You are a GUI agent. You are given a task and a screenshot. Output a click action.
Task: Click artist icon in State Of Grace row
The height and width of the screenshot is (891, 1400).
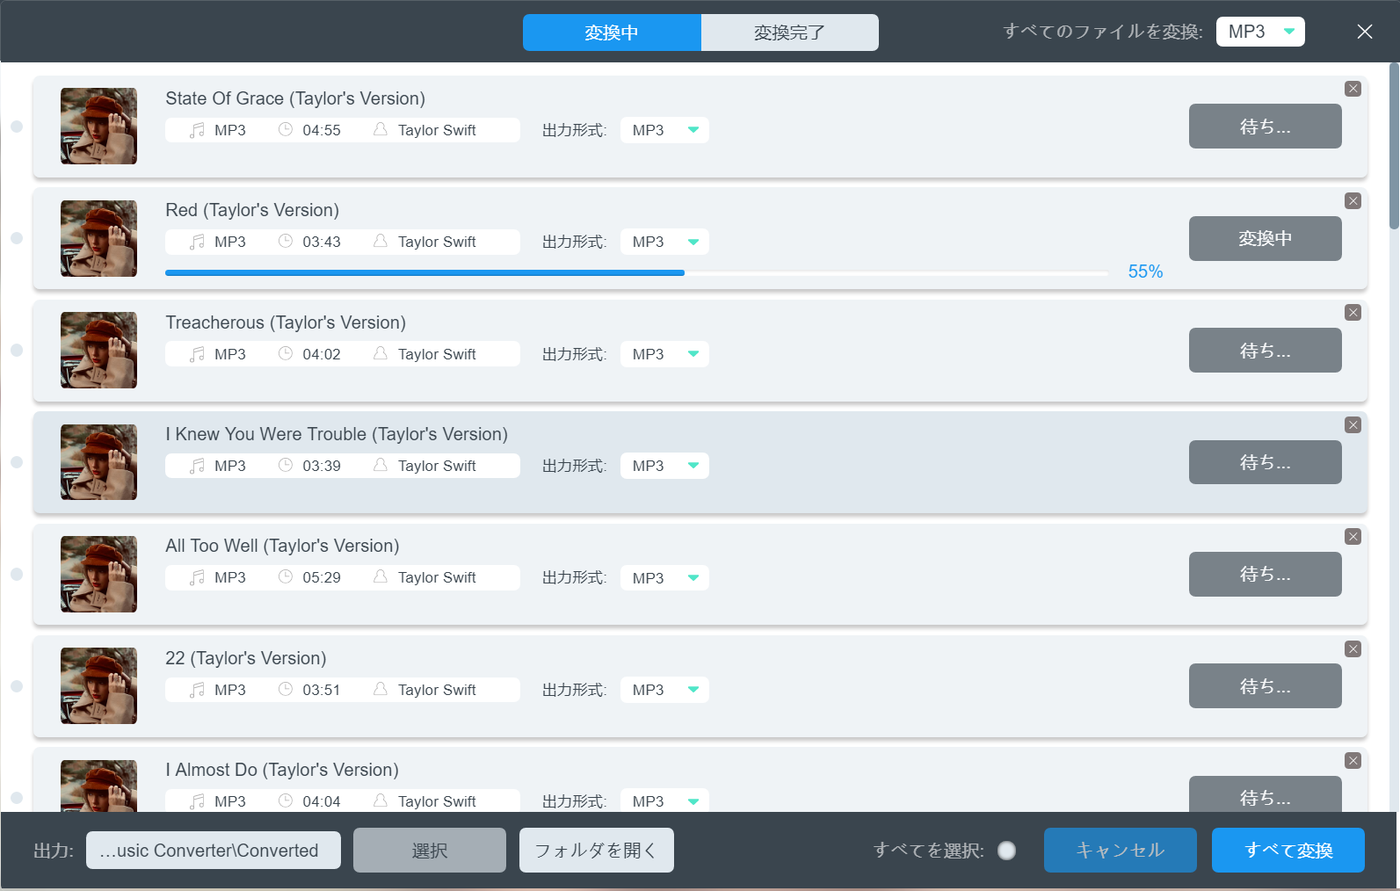380,130
